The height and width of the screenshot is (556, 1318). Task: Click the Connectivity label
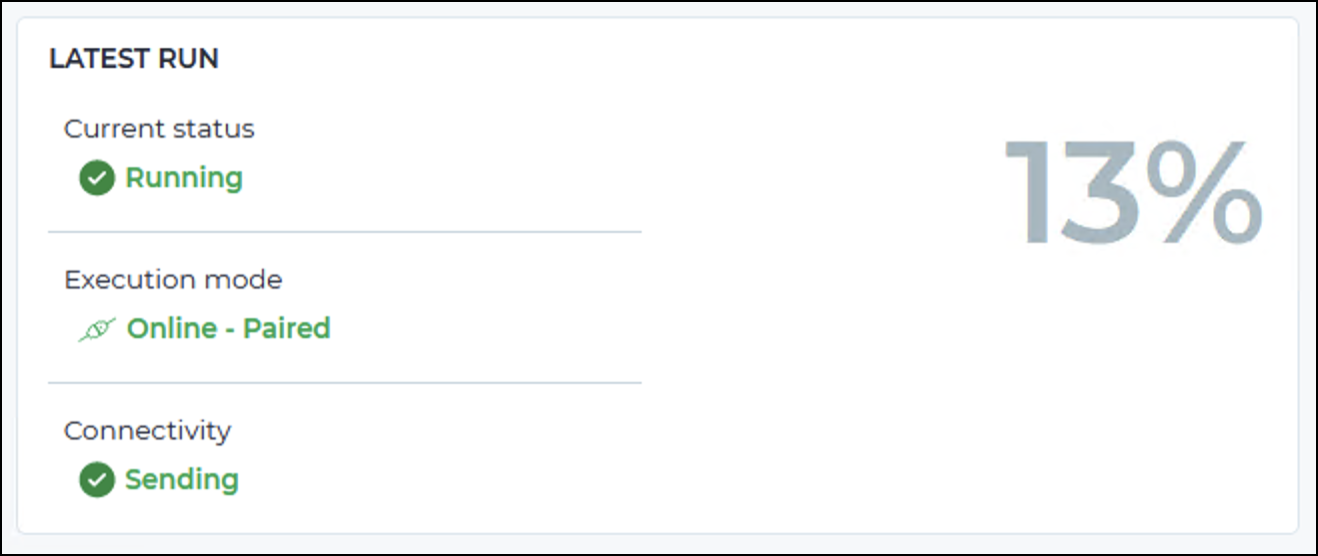point(147,431)
